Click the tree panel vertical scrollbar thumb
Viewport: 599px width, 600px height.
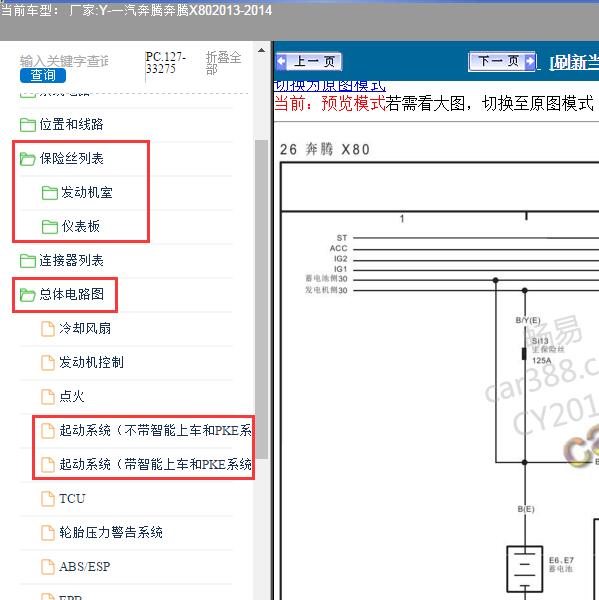pos(261,298)
